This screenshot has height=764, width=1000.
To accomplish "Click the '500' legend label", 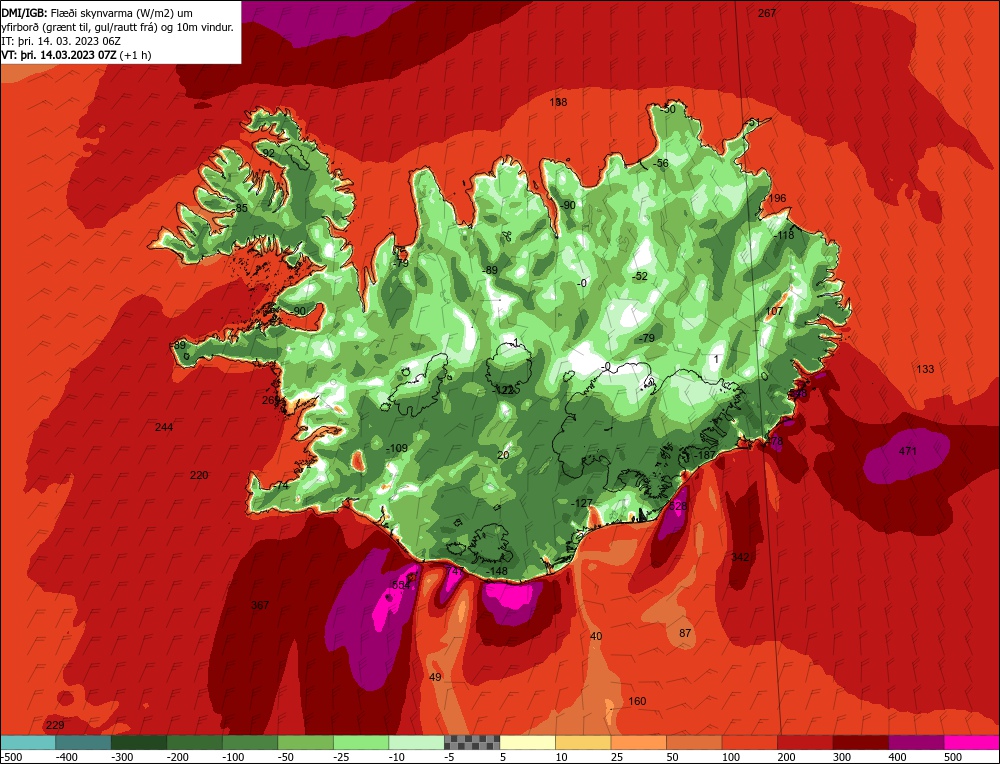I will click(x=953, y=756).
